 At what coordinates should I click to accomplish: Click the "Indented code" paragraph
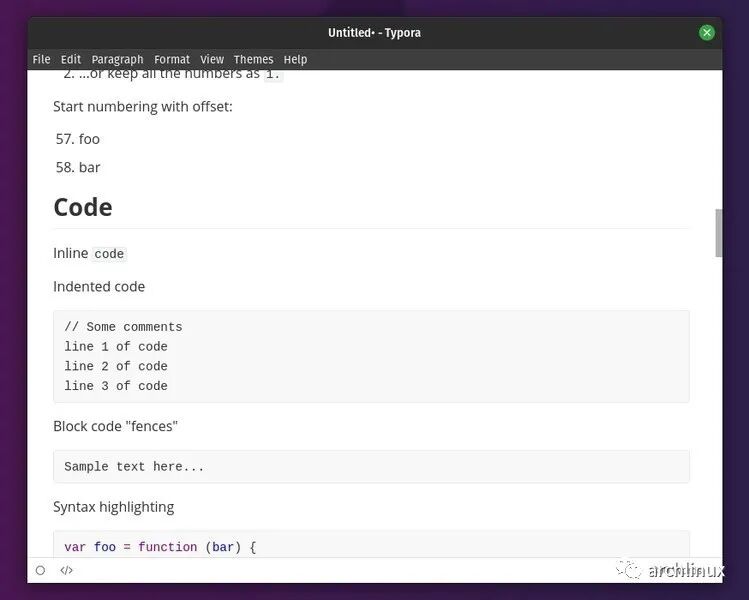tap(99, 287)
